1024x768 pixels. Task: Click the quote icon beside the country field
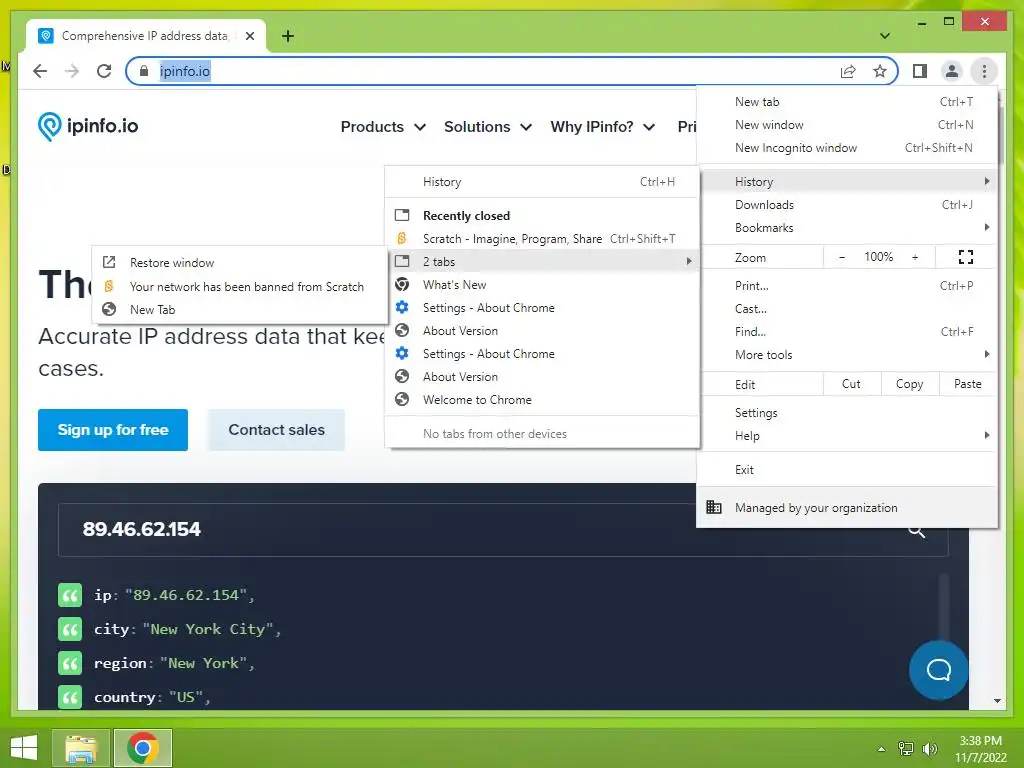pyautogui.click(x=70, y=697)
